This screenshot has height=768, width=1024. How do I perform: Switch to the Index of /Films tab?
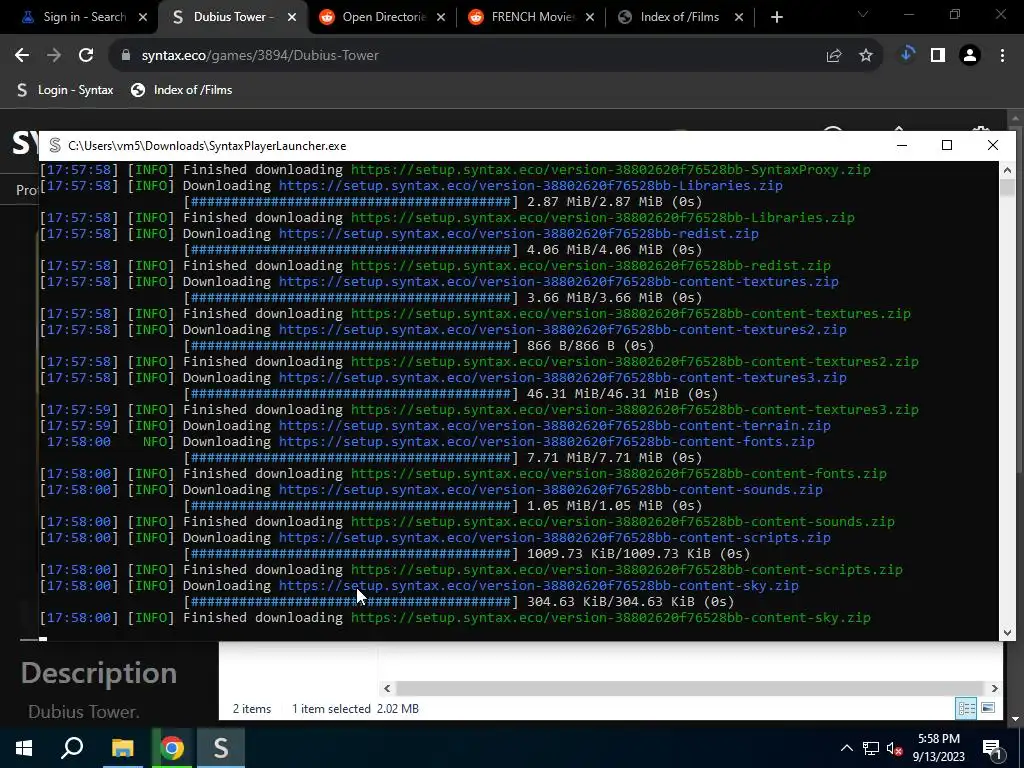click(679, 17)
